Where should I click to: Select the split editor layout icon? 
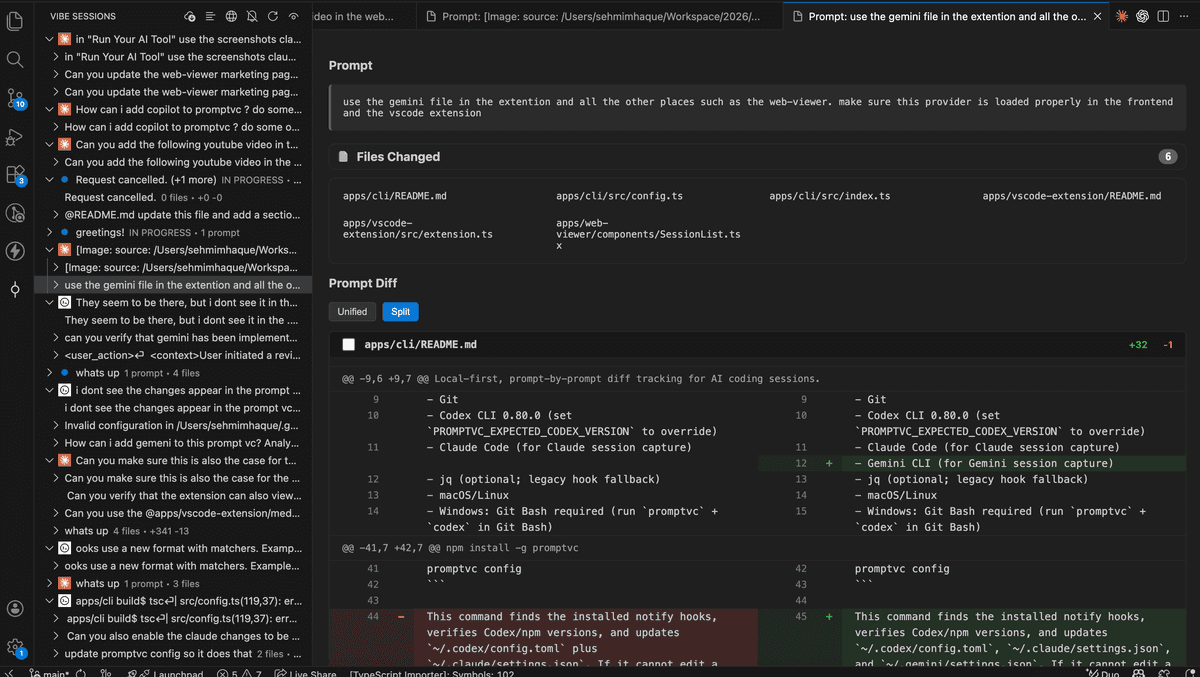tap(1163, 16)
